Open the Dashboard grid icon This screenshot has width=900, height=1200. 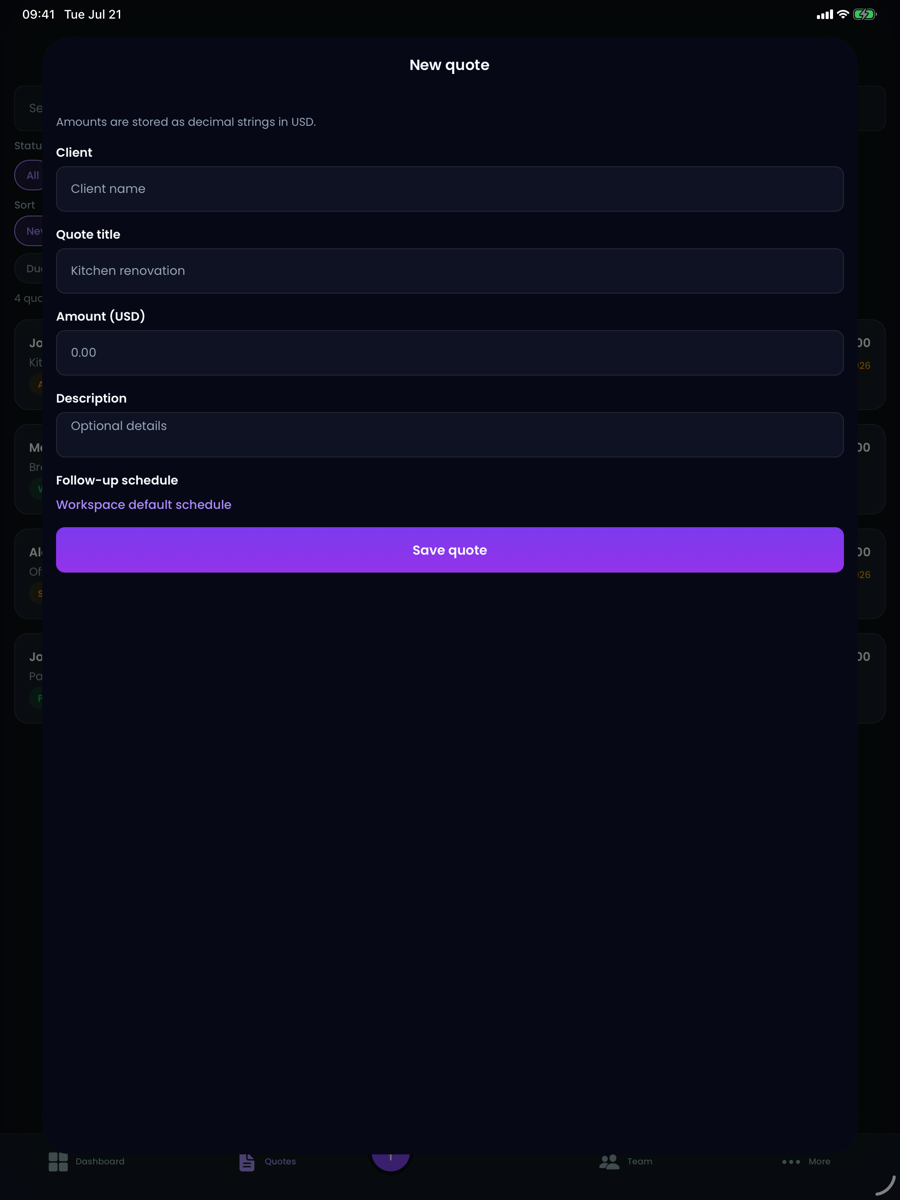pyautogui.click(x=58, y=1161)
